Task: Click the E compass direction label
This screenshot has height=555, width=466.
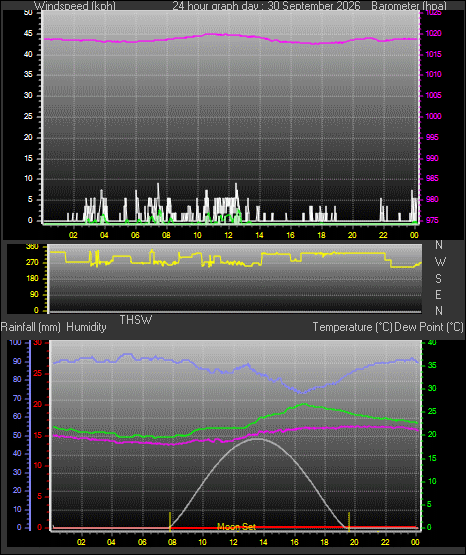Action: [438, 294]
